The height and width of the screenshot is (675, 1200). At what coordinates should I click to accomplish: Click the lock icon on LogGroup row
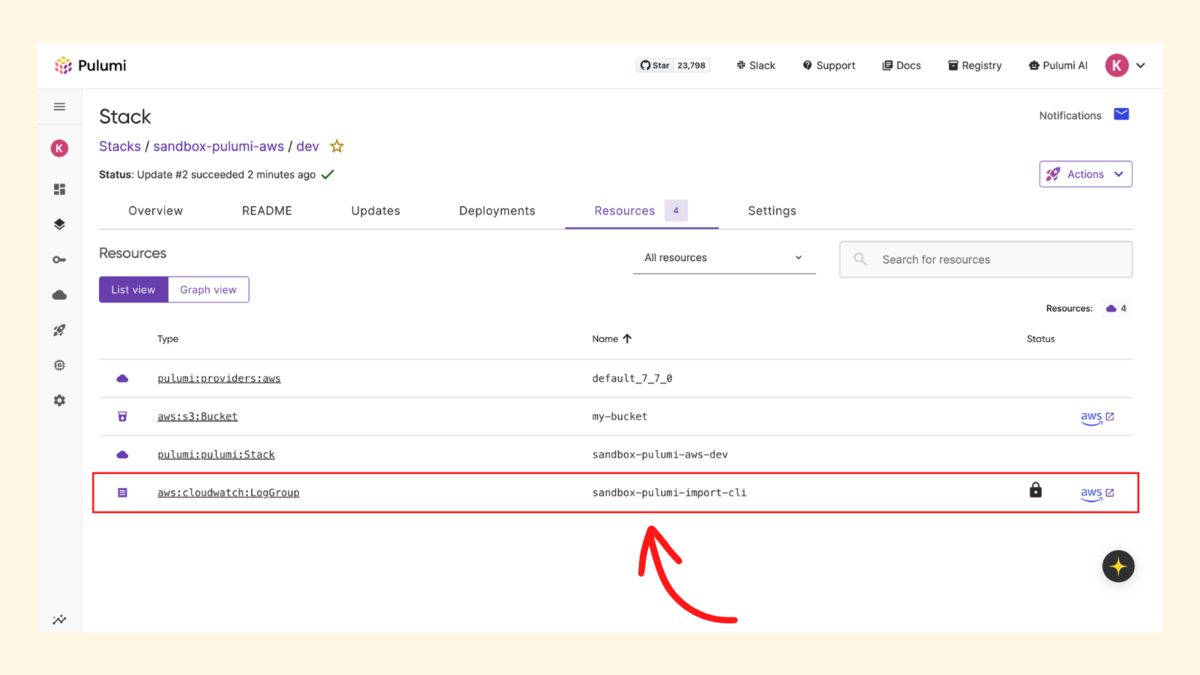(1036, 490)
